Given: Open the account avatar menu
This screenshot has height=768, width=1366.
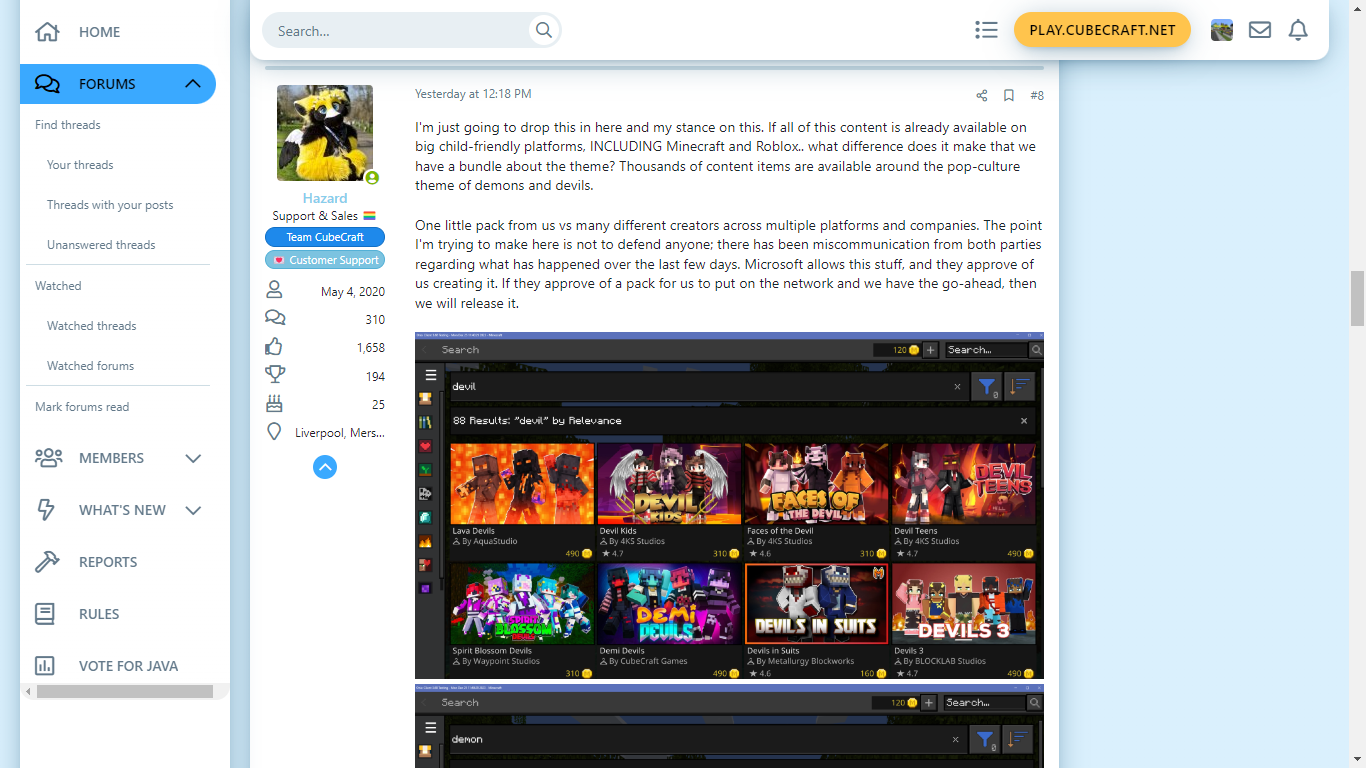Looking at the screenshot, I should tap(1222, 30).
